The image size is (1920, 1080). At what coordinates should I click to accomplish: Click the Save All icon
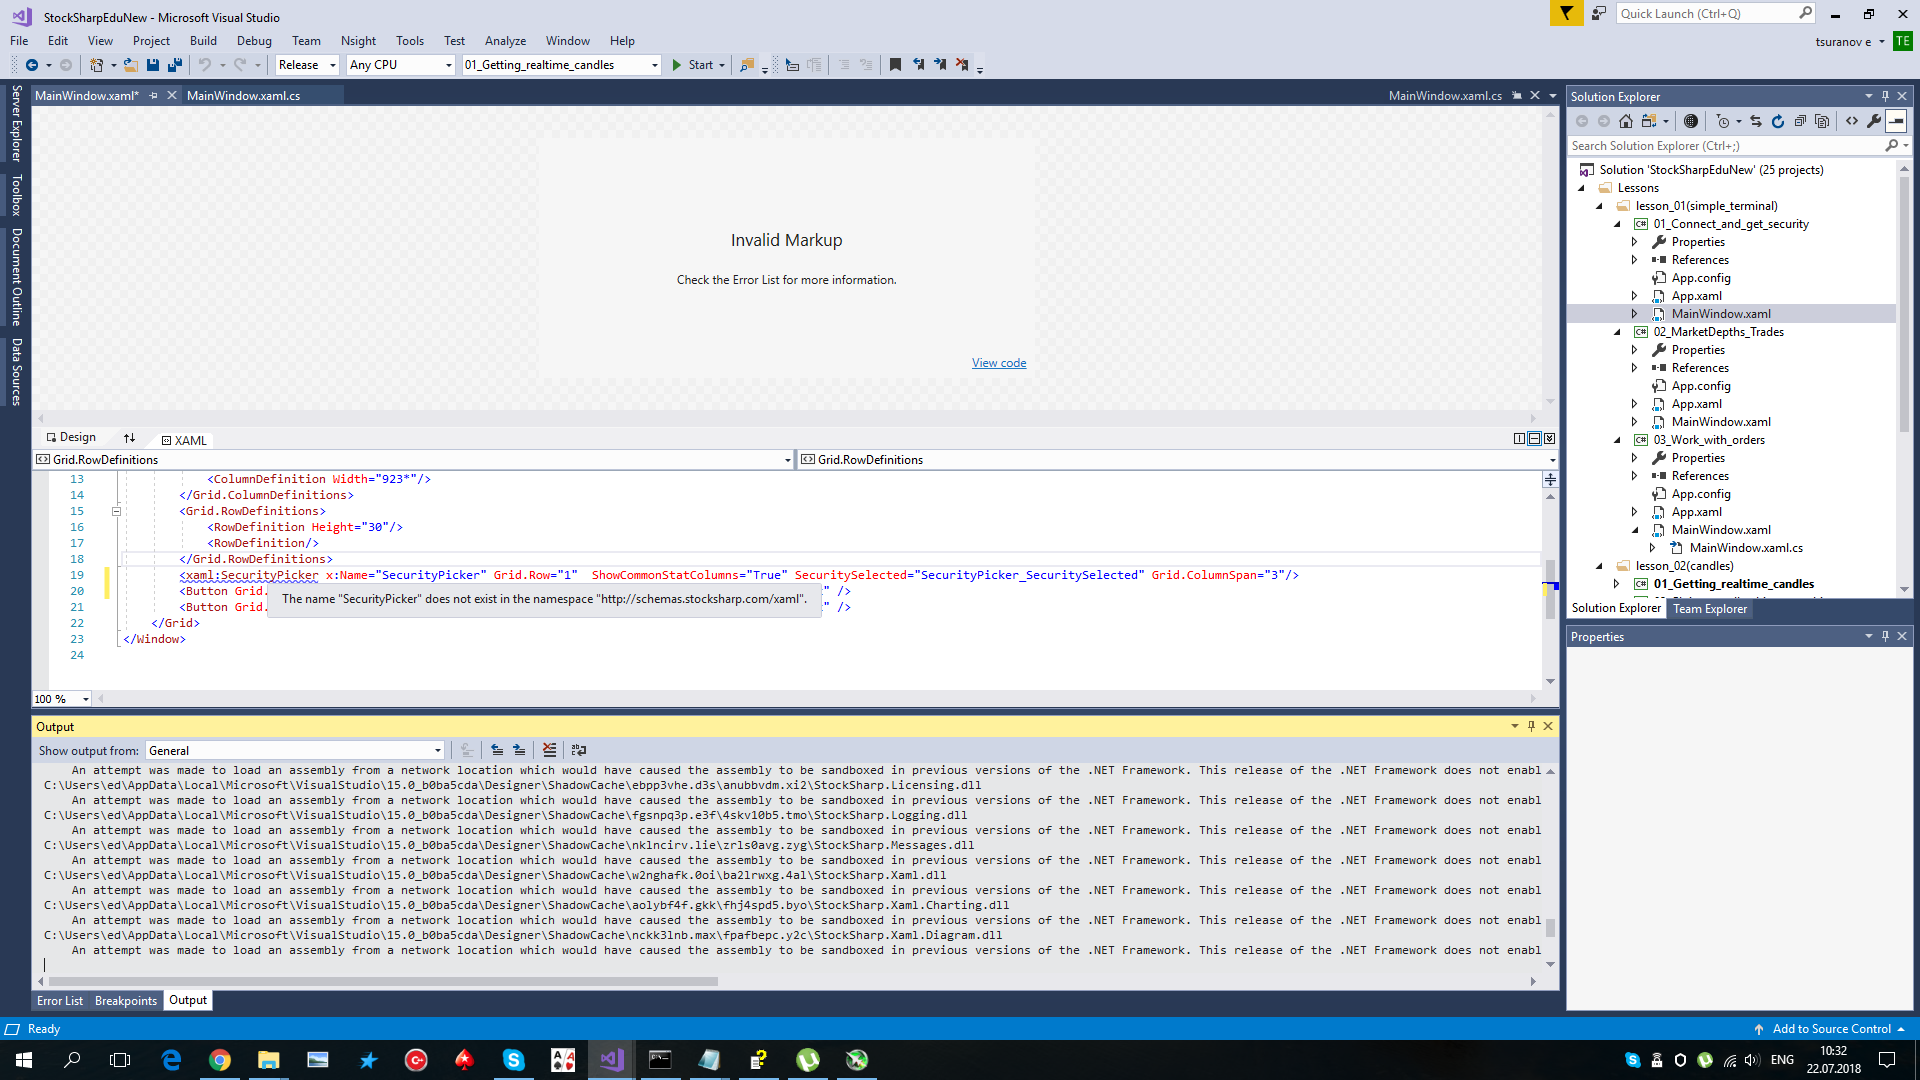click(x=175, y=65)
